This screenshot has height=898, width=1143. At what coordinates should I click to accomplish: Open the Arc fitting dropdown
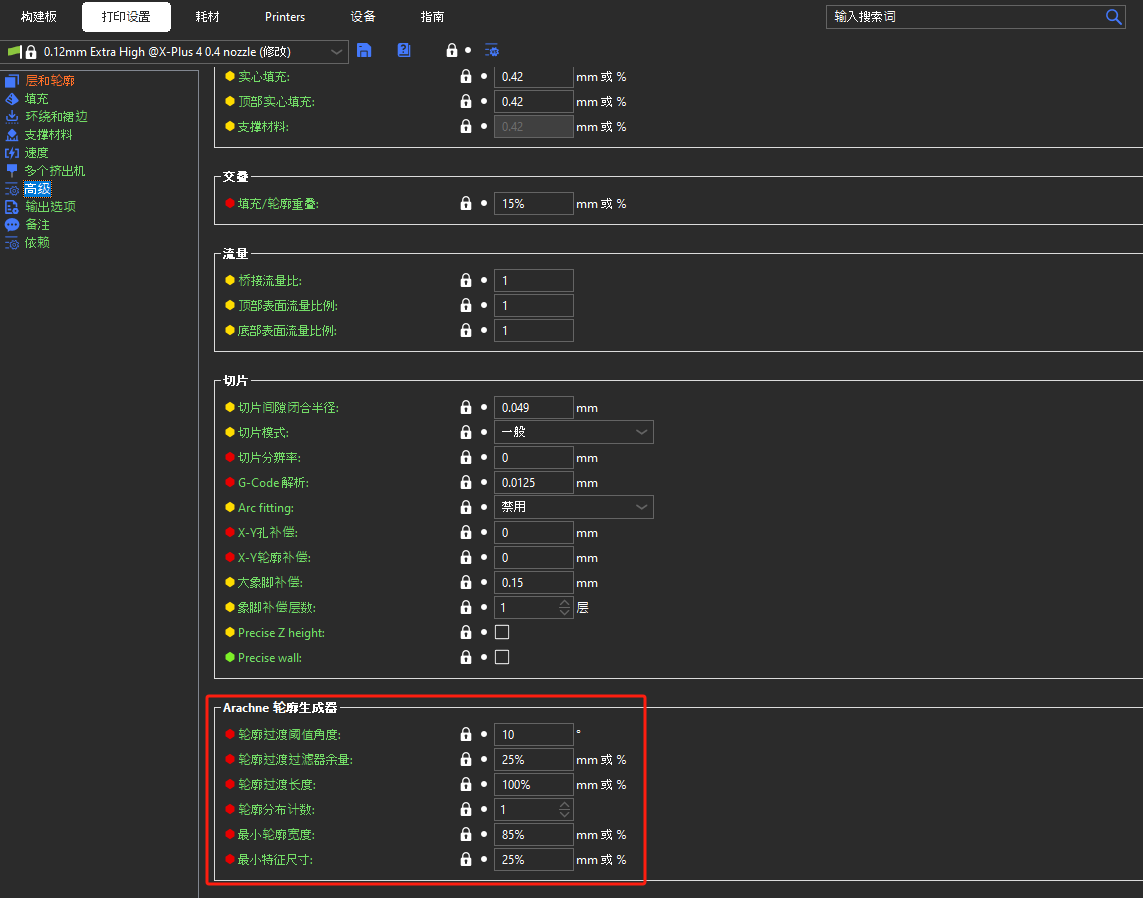[574, 507]
